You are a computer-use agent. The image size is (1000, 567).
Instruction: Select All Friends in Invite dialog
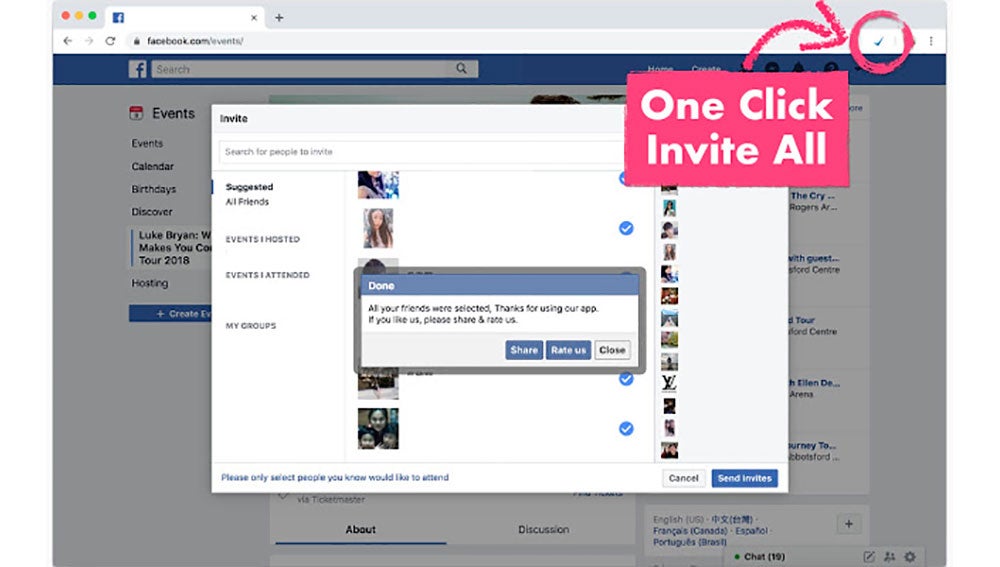point(247,202)
